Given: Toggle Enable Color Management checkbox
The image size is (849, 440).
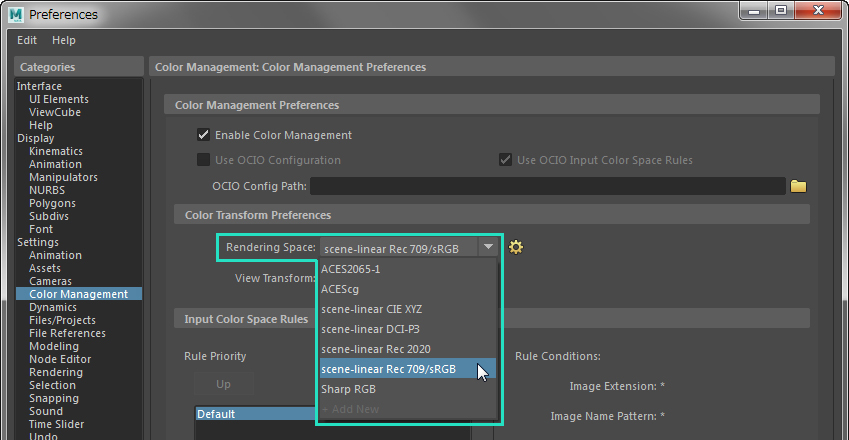Looking at the screenshot, I should [204, 135].
